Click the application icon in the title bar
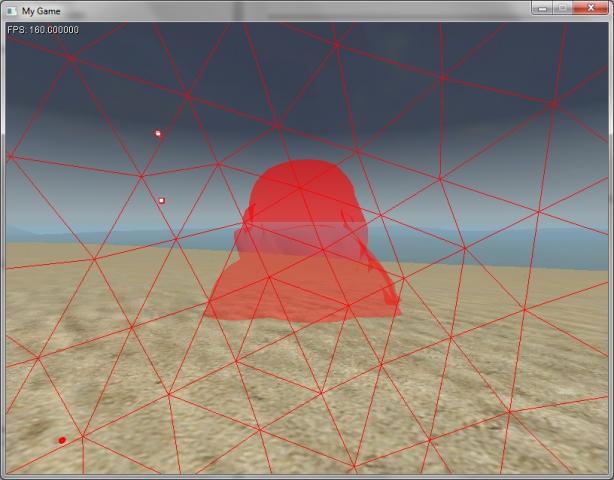 click(x=11, y=9)
